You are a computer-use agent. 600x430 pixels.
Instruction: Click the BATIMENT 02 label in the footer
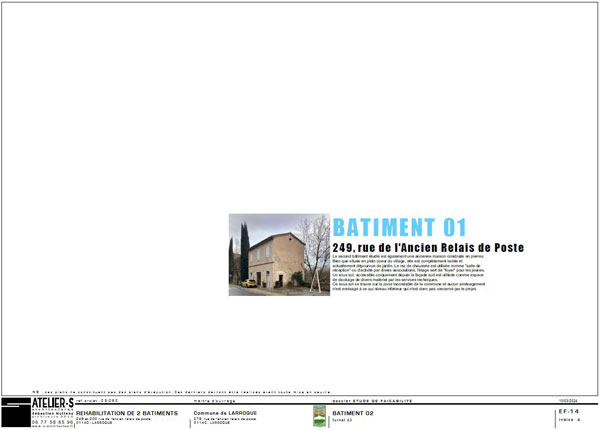click(x=353, y=412)
